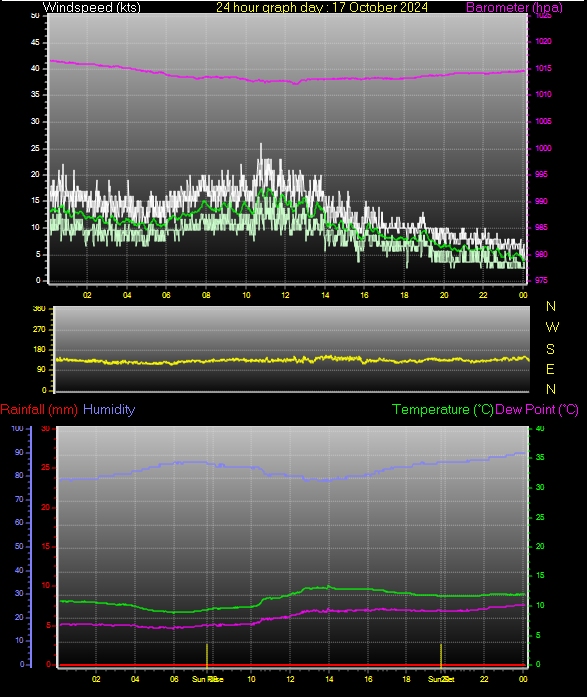Click the Sun Rise marker on lower chart
The height and width of the screenshot is (697, 587).
(208, 679)
